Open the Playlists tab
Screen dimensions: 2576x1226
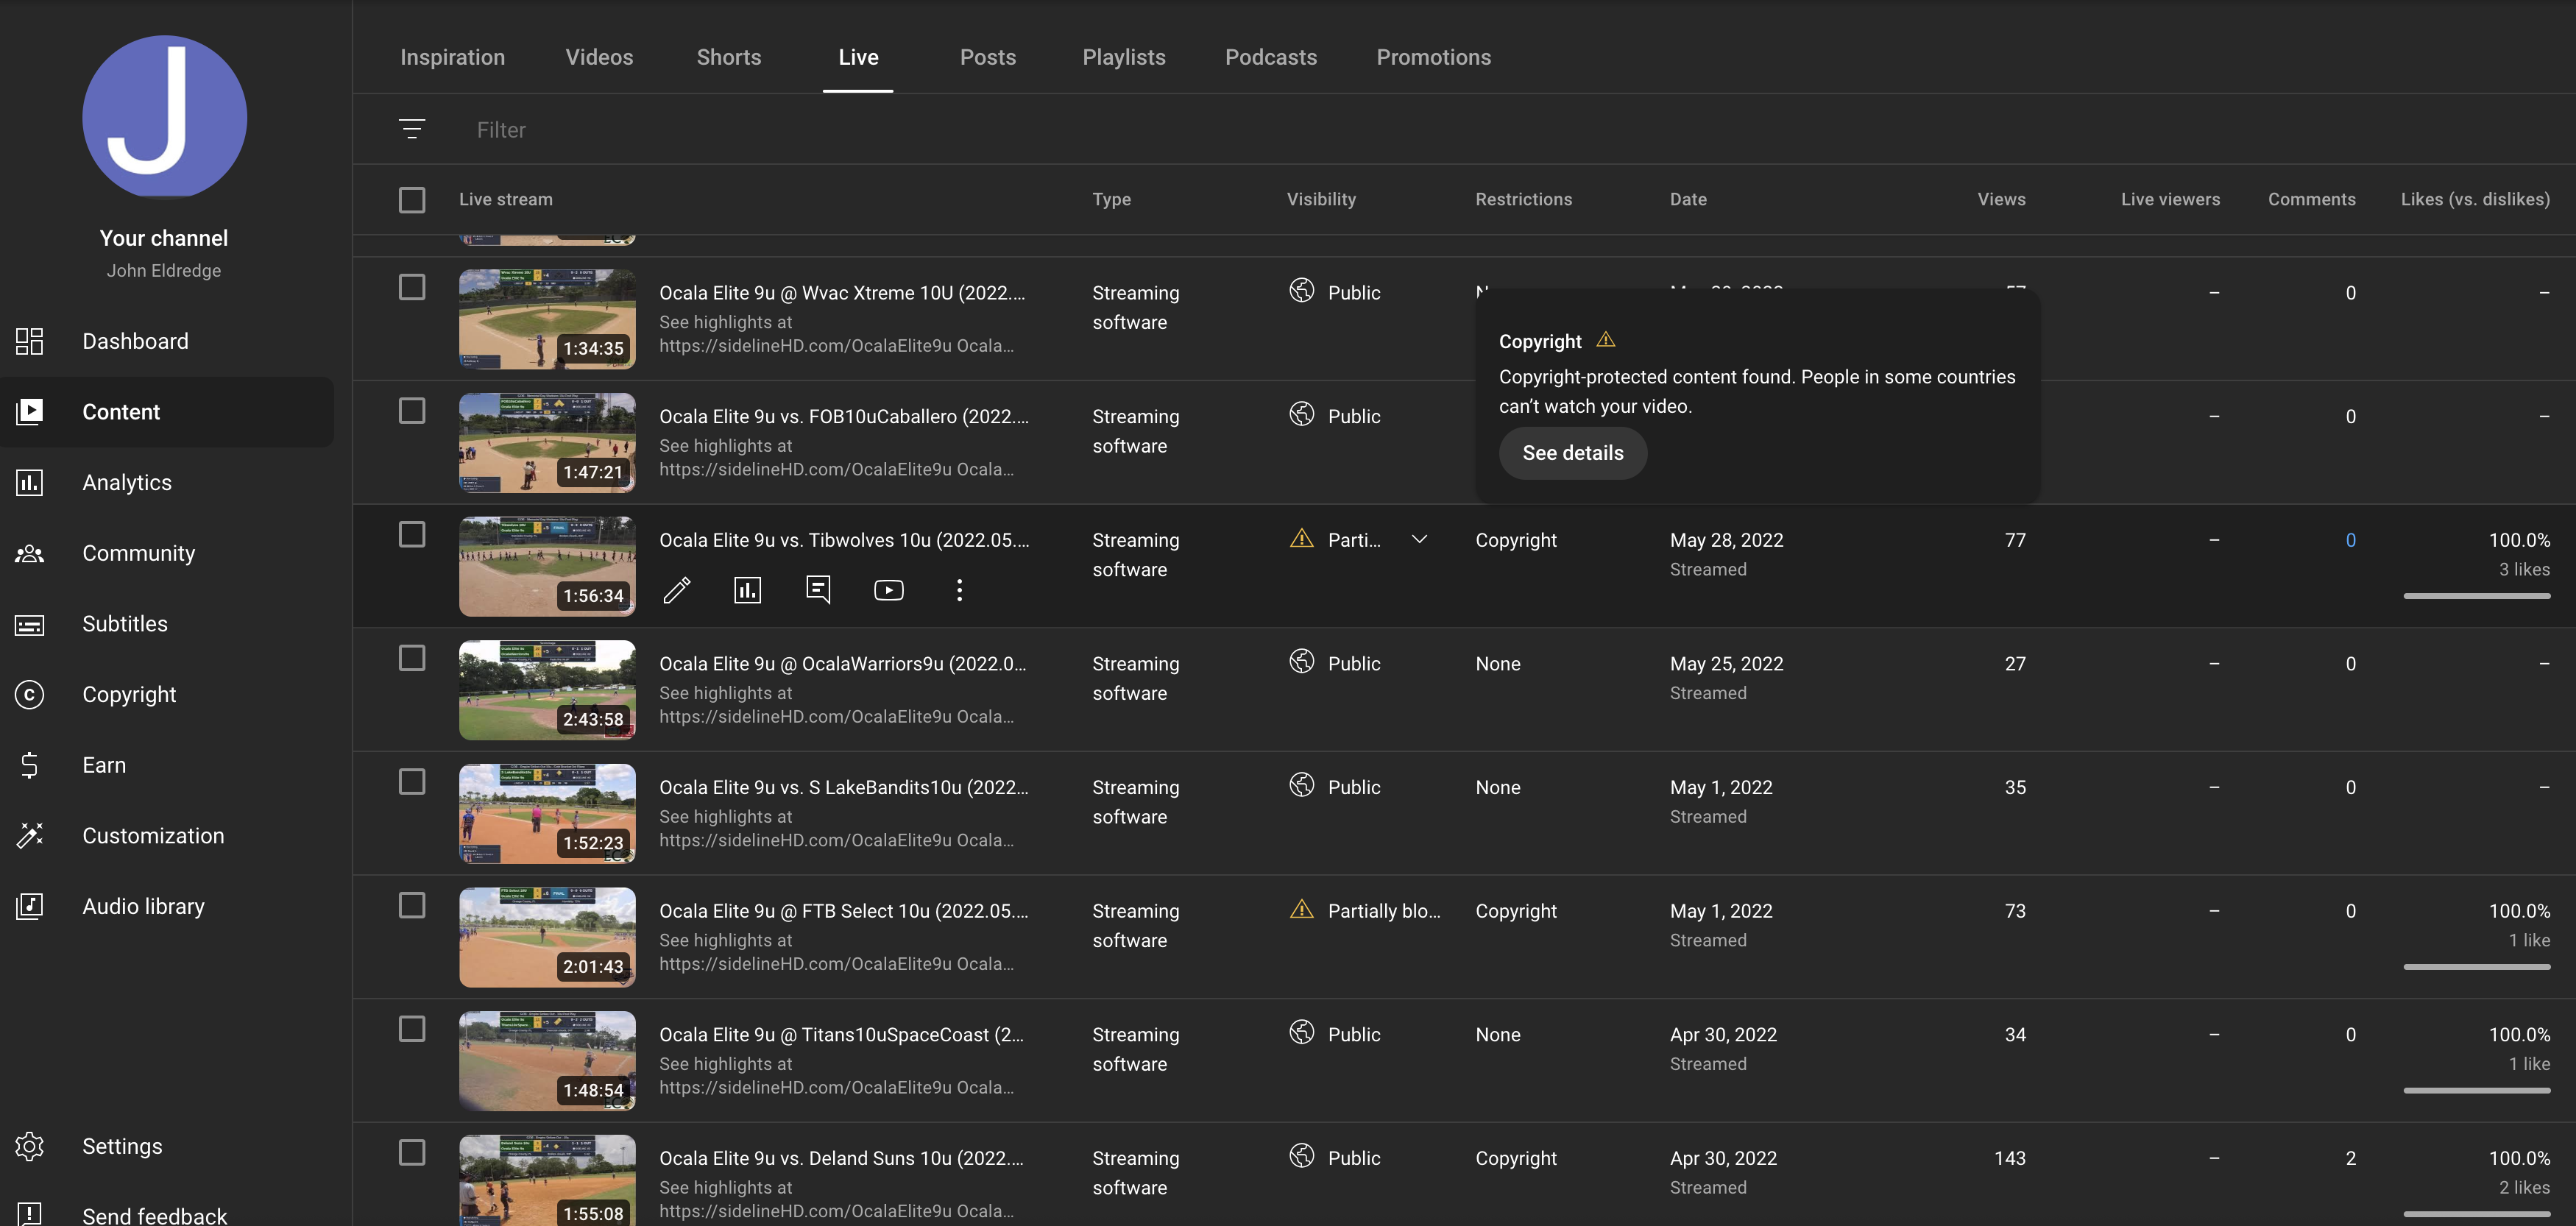[x=1124, y=57]
